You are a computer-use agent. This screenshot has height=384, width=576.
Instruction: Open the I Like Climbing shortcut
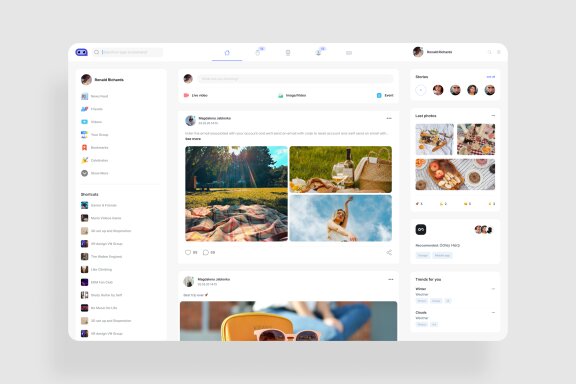click(x=97, y=269)
